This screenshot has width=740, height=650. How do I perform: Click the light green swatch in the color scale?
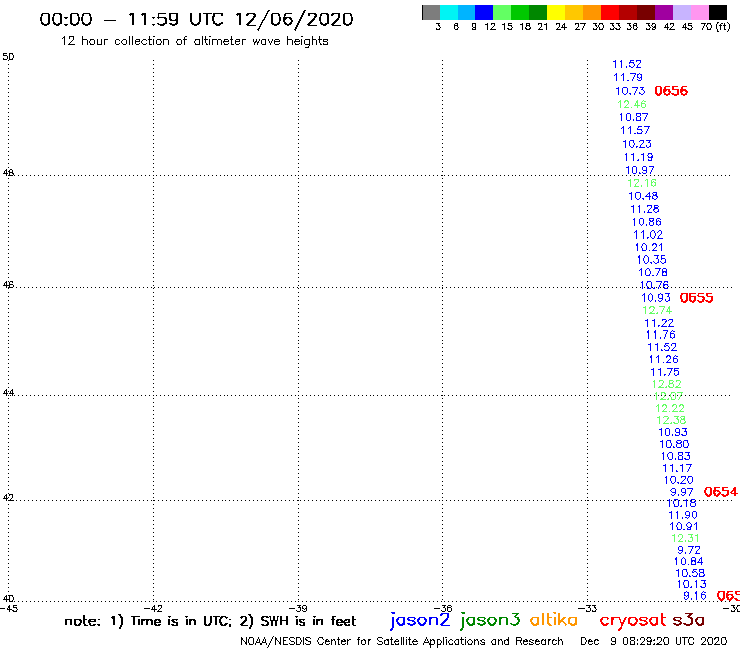coord(502,12)
